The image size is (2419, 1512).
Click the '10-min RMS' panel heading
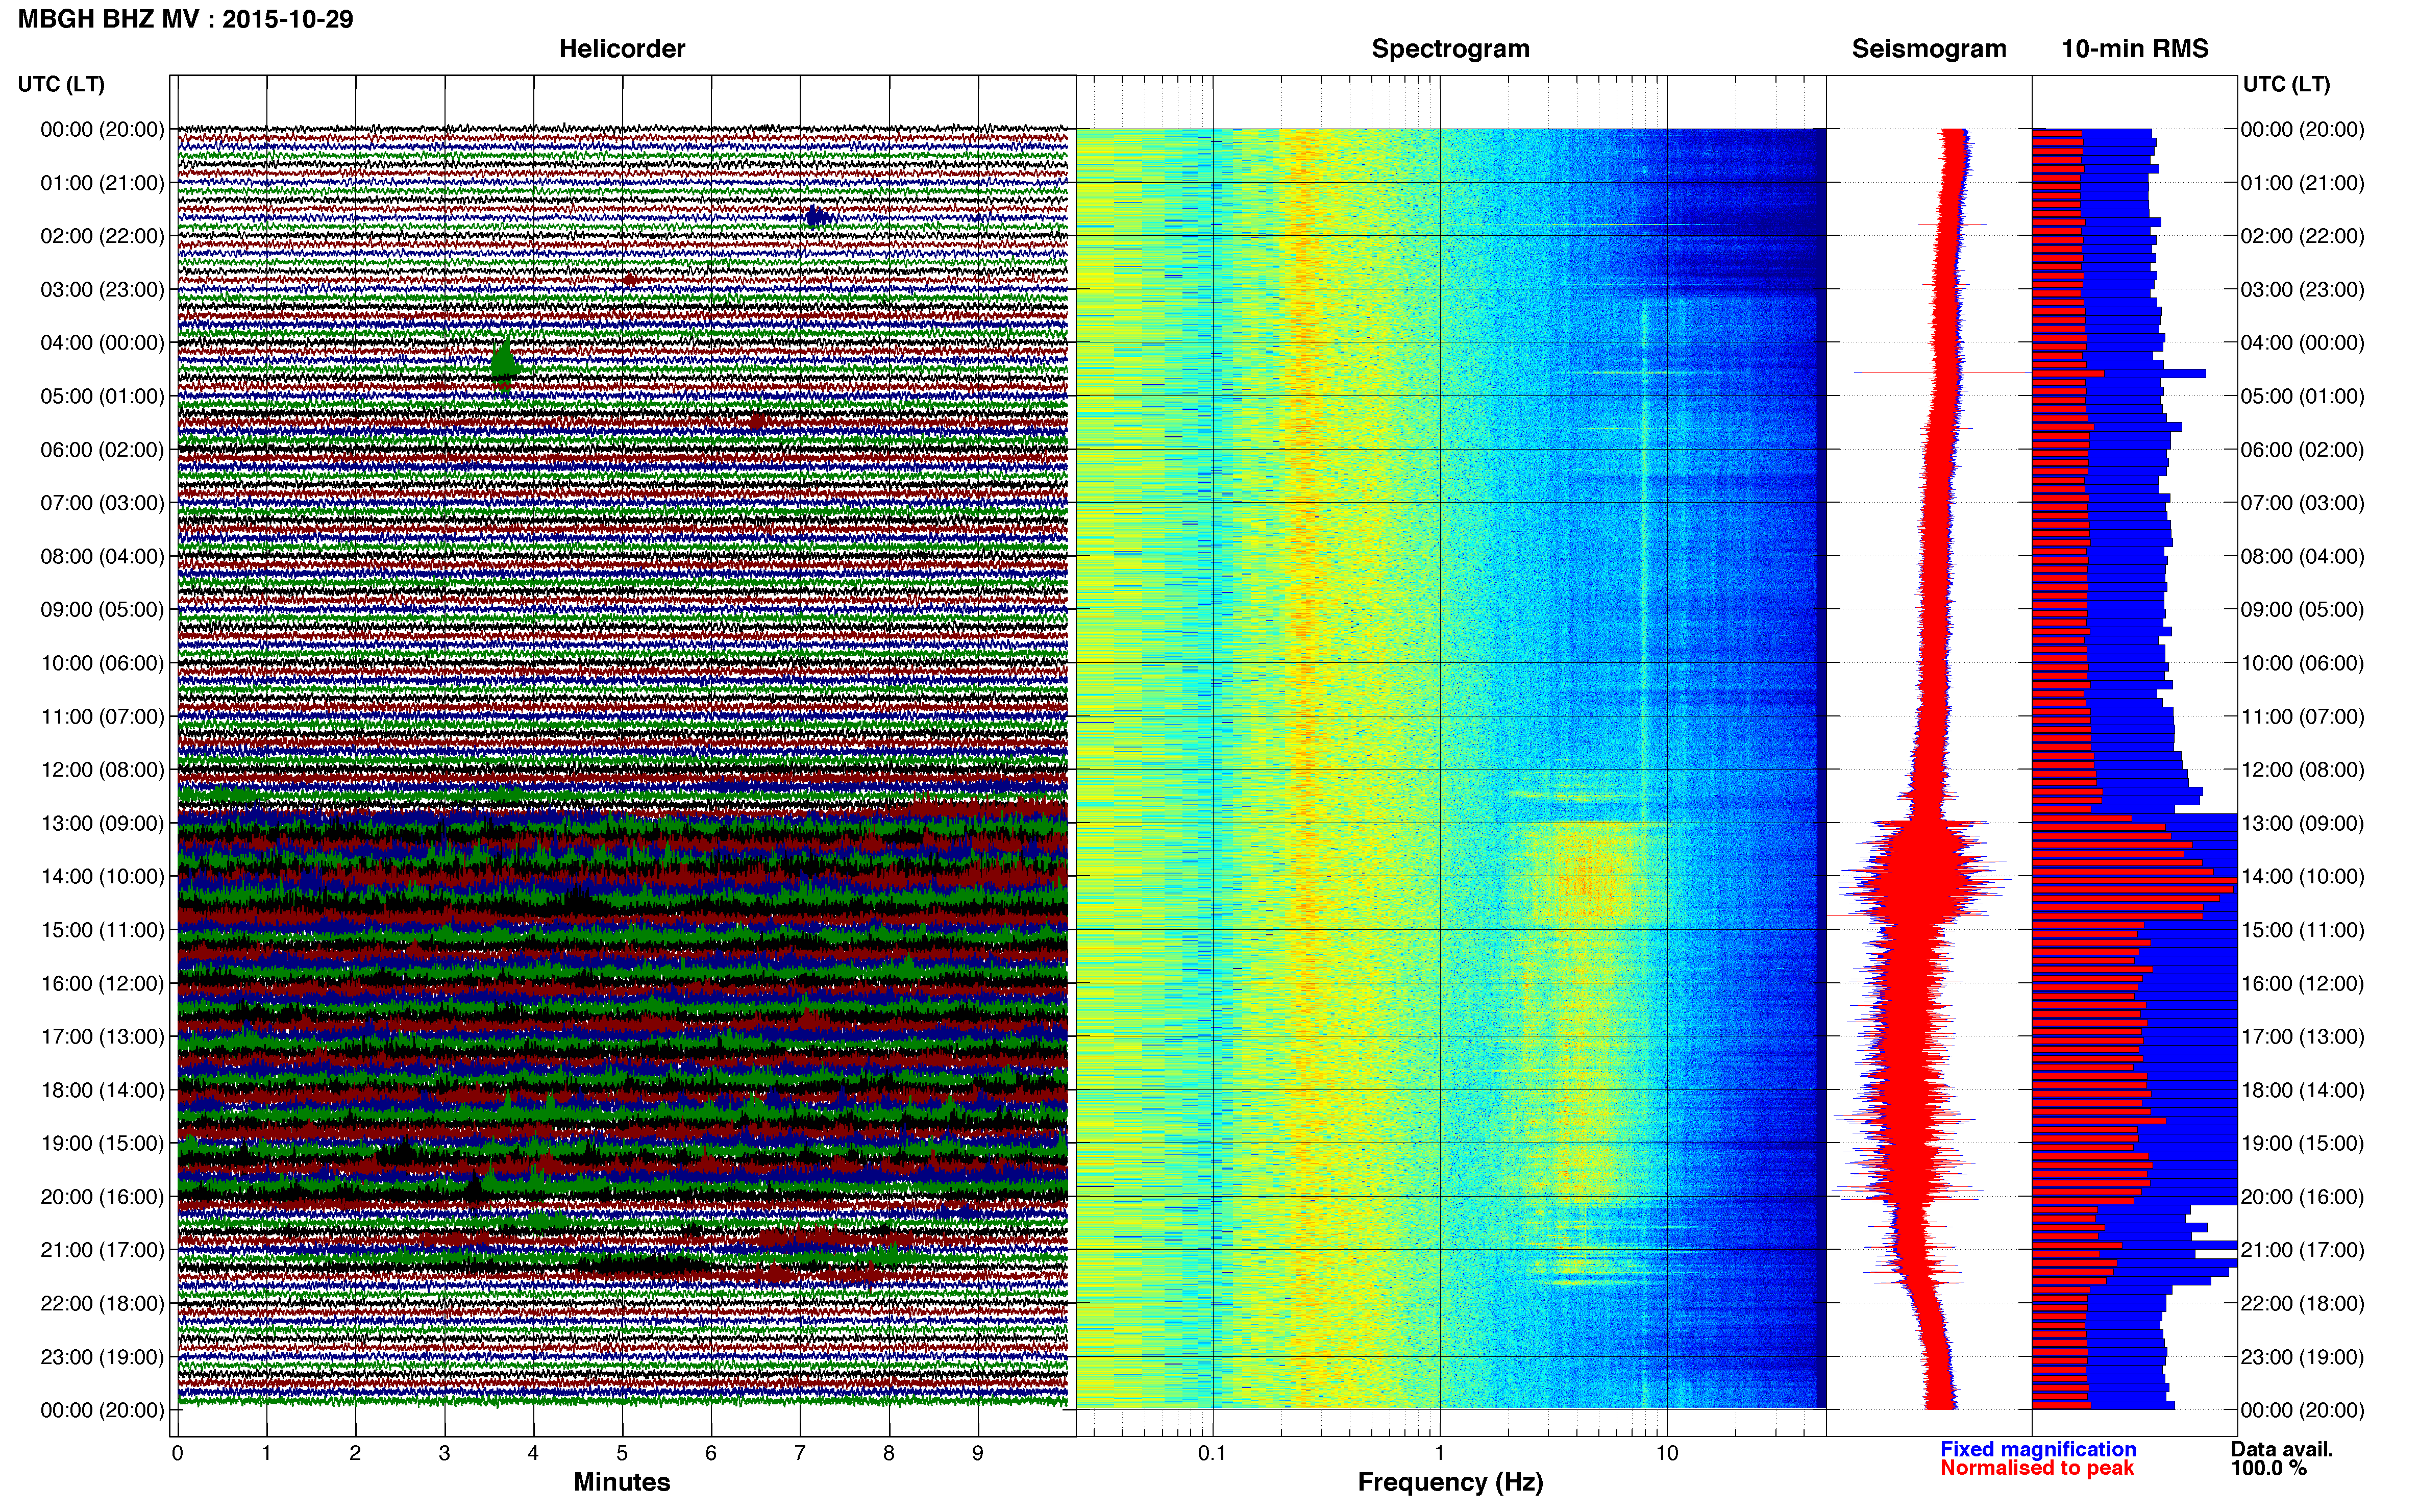click(2135, 49)
